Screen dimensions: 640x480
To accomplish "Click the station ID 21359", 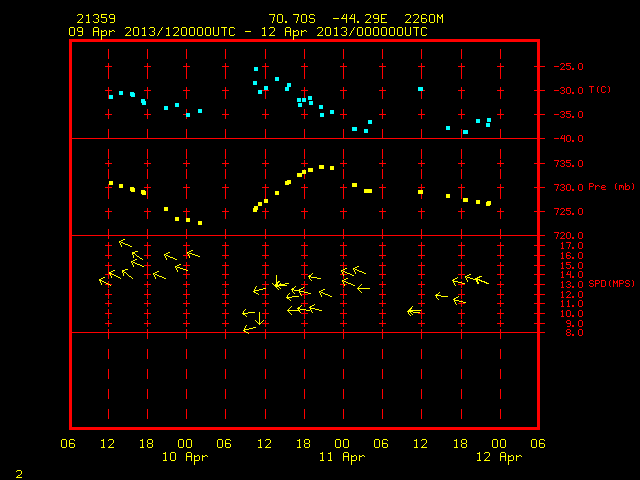I will point(96,19).
